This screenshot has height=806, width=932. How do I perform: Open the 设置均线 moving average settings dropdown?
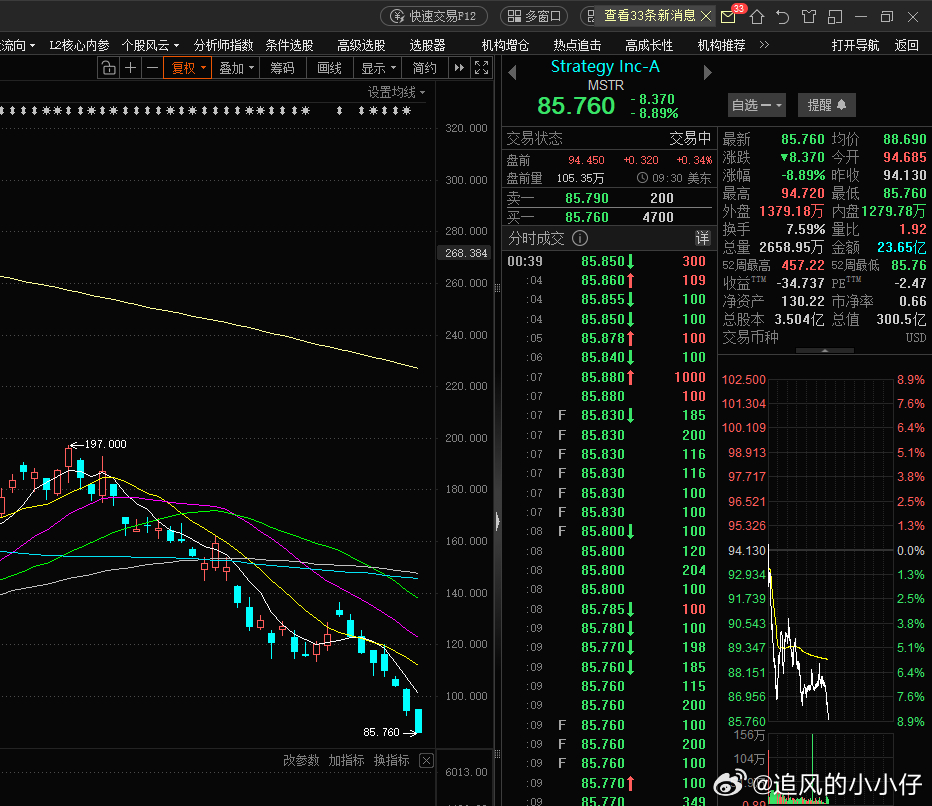(396, 92)
